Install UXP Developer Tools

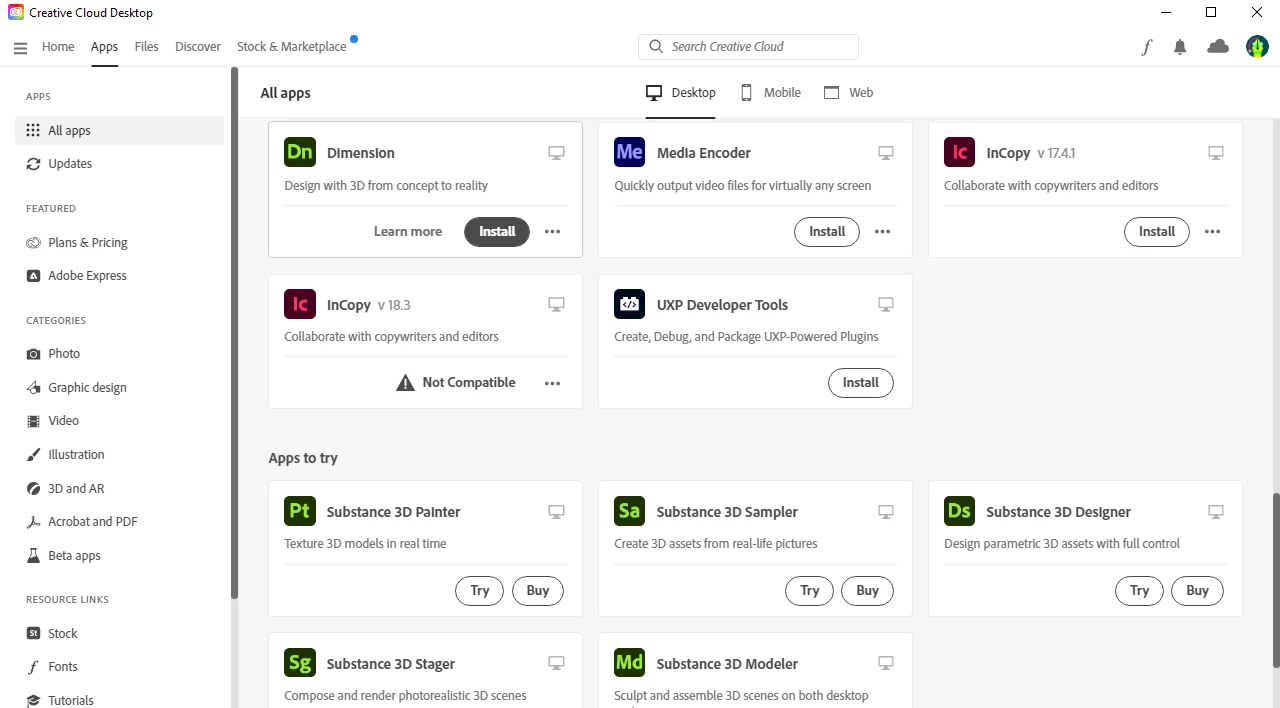[x=861, y=383]
